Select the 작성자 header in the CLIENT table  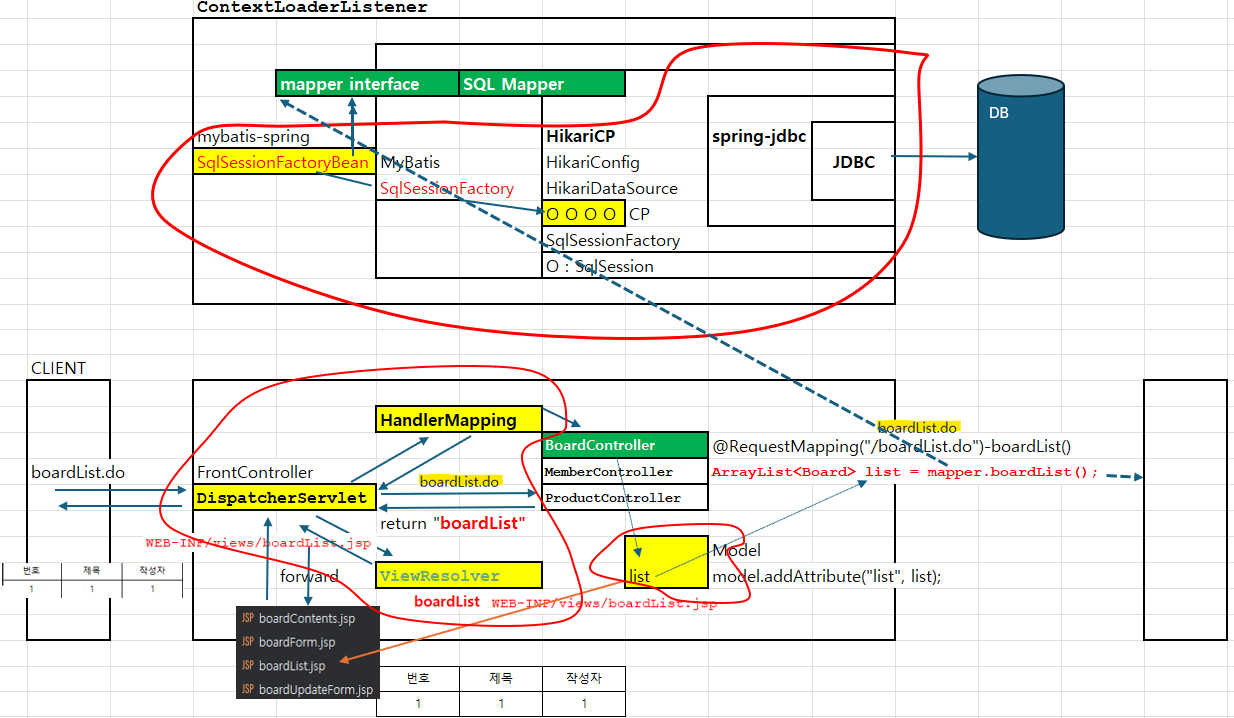click(152, 572)
